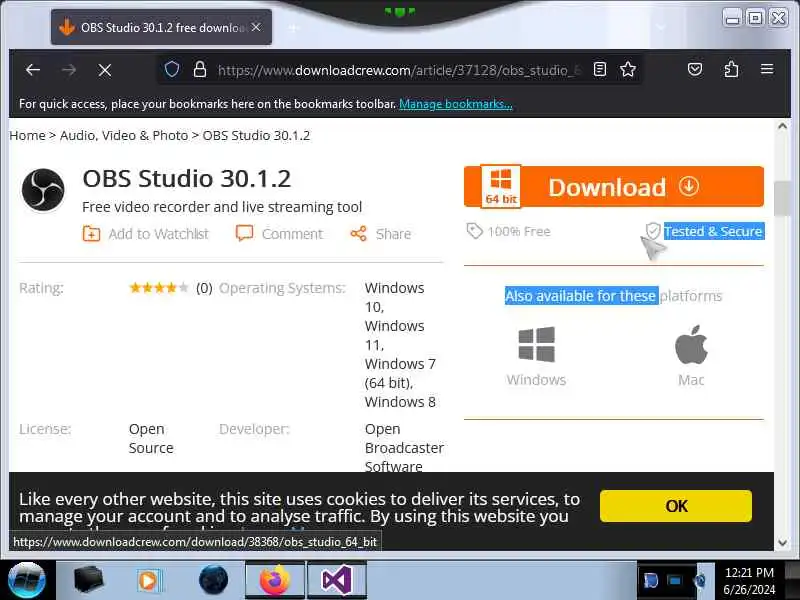This screenshot has height=600, width=800.
Task: Select the Mac platform apple icon
Action: [x=691, y=344]
